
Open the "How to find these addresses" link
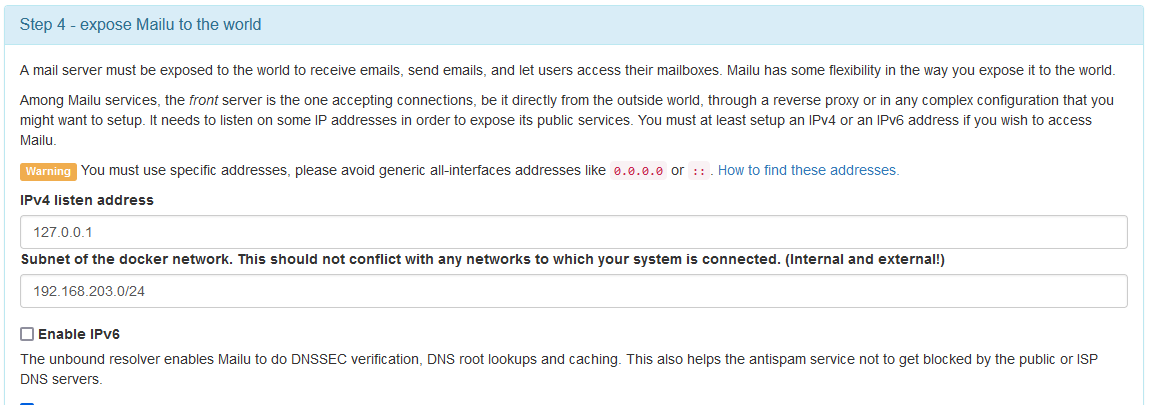pyautogui.click(x=808, y=170)
